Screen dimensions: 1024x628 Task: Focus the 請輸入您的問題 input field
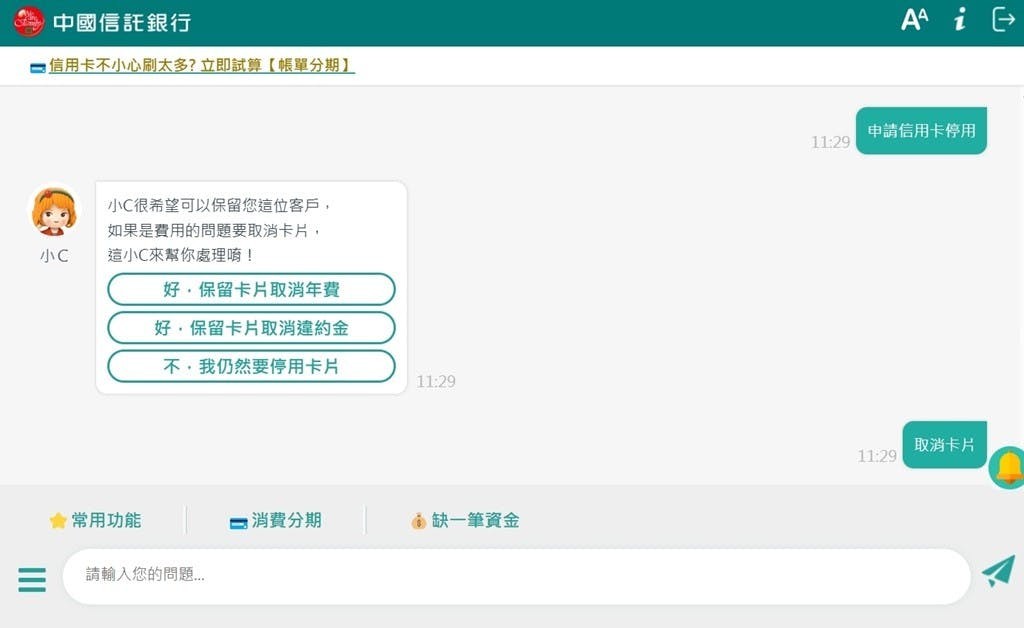(517, 576)
